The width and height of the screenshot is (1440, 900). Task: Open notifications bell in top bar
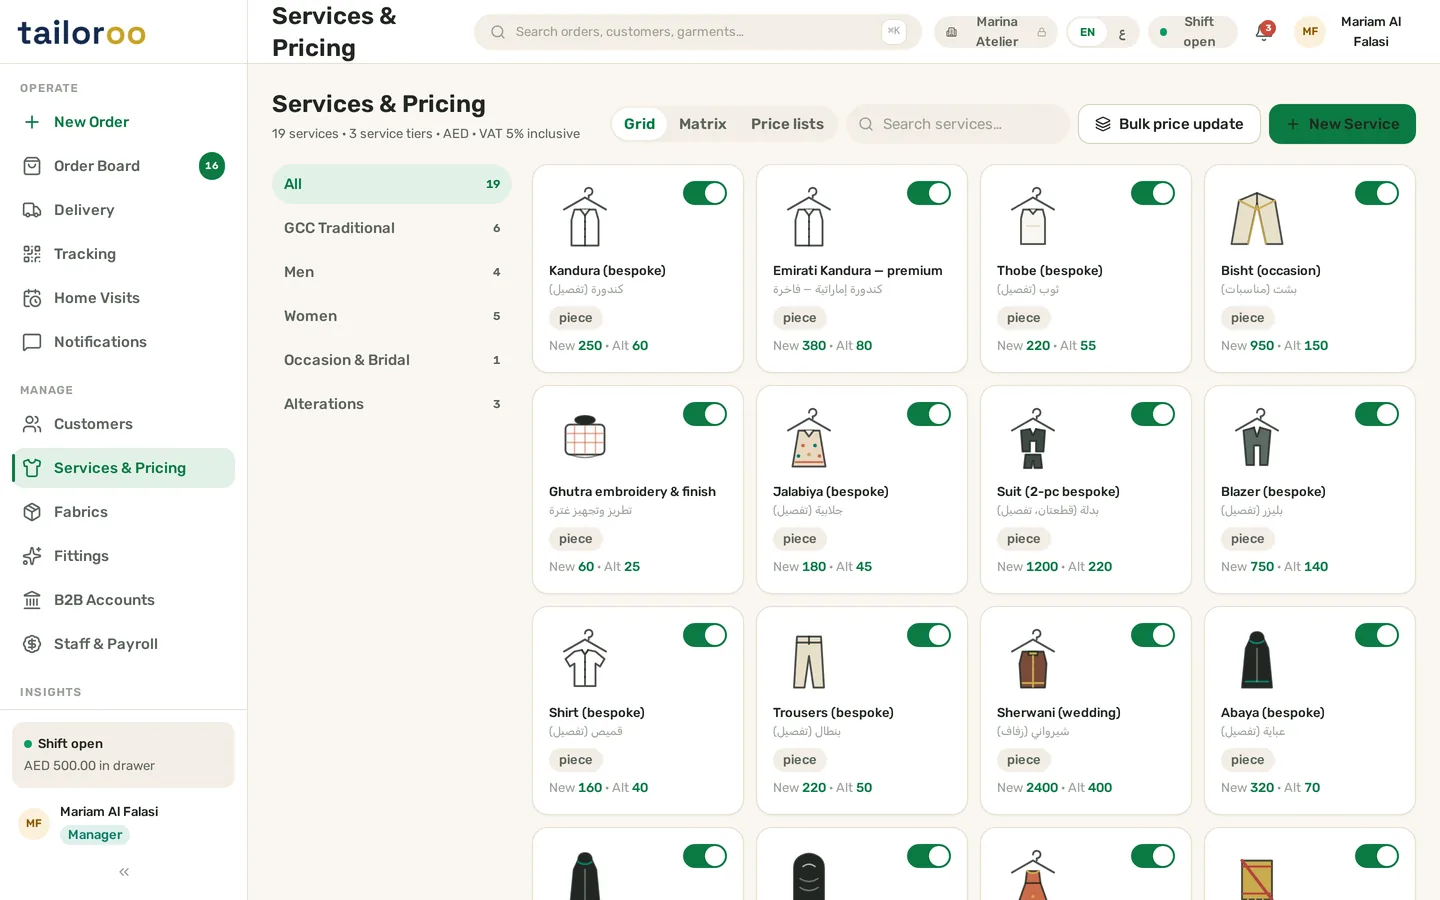[x=1264, y=32]
